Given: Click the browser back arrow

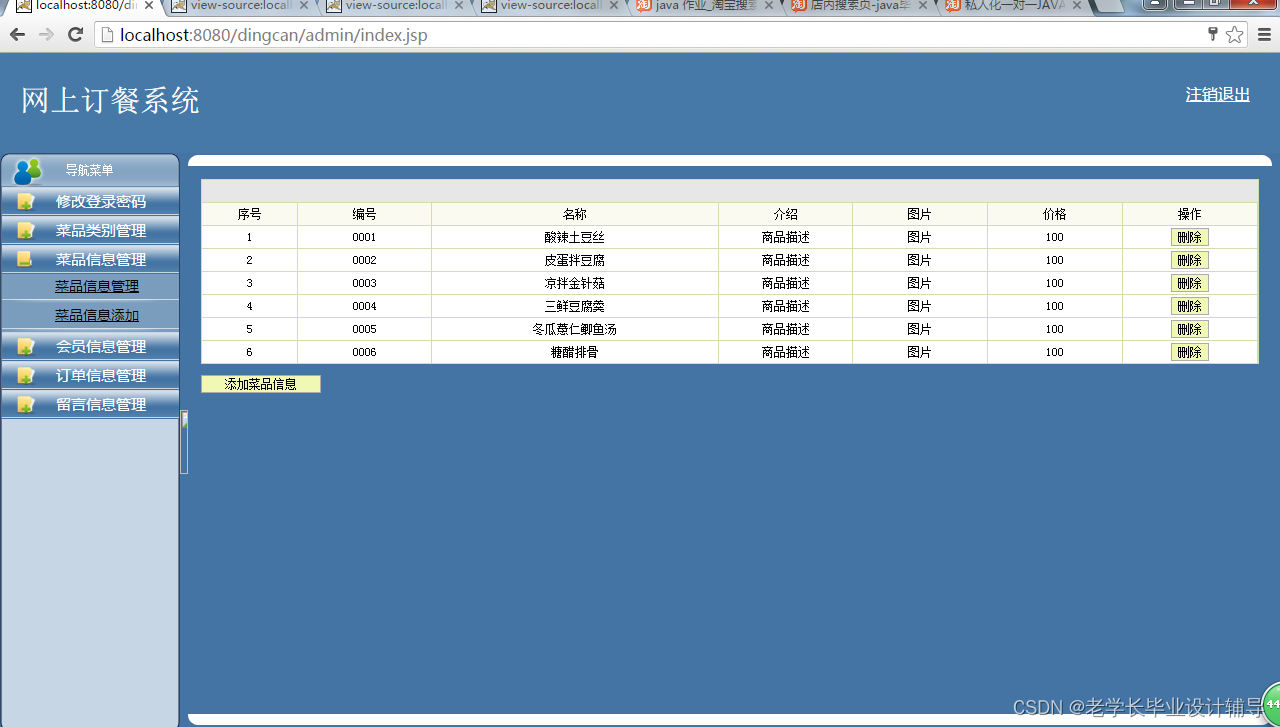Looking at the screenshot, I should click(x=17, y=35).
